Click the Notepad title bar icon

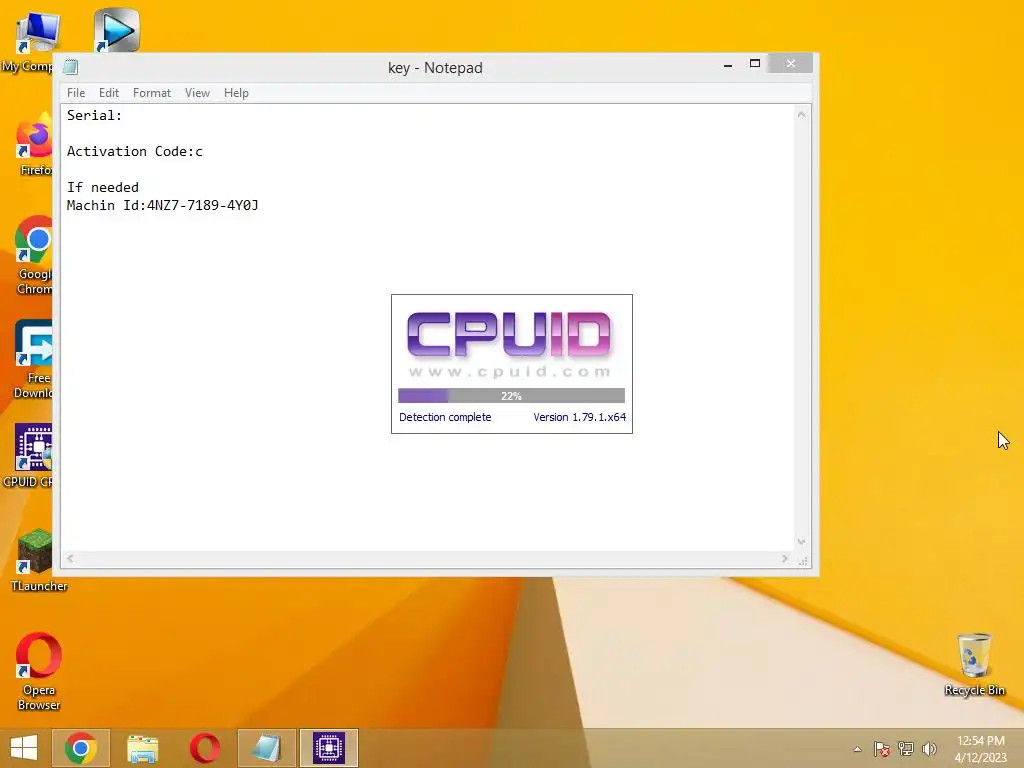tap(71, 67)
